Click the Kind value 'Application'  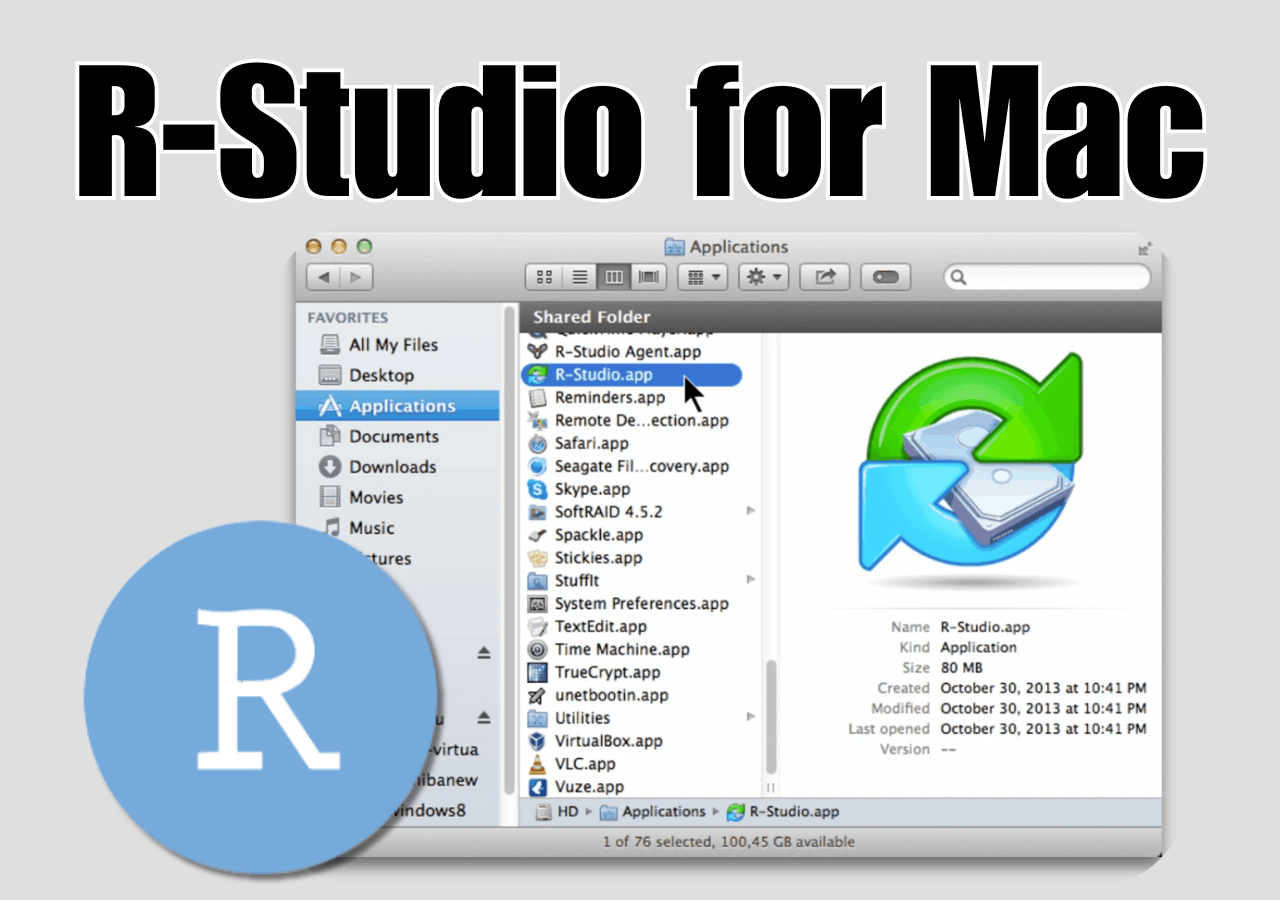click(x=979, y=647)
